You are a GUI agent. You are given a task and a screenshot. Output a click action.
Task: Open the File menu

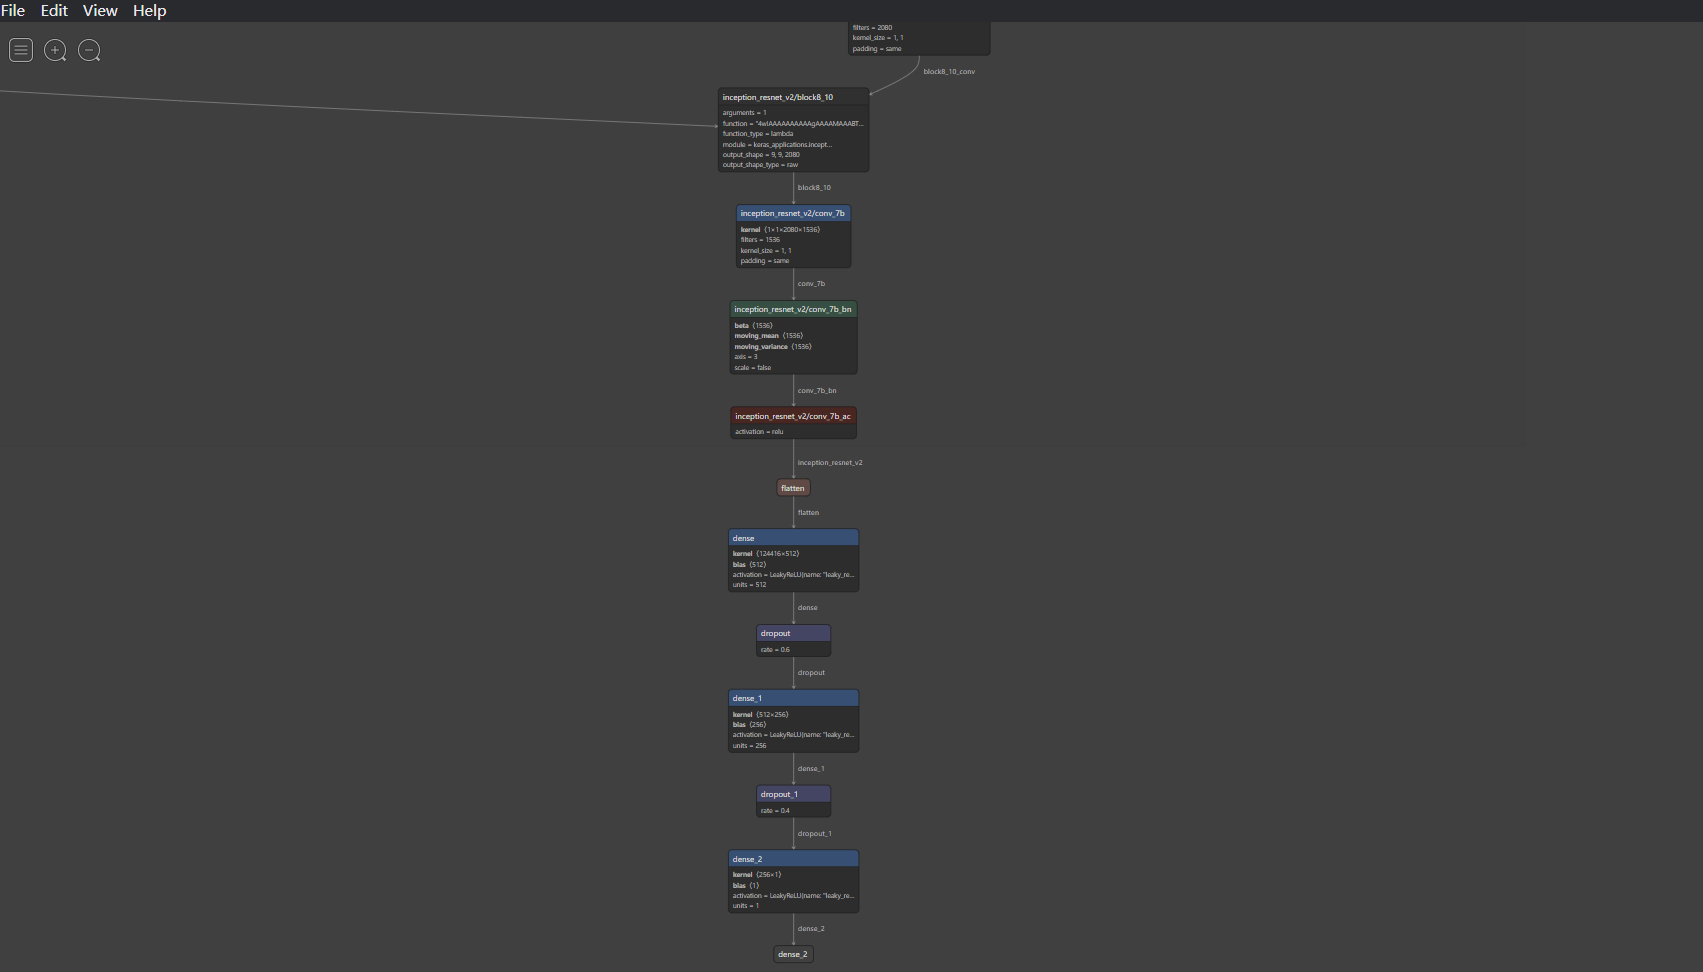click(x=13, y=10)
